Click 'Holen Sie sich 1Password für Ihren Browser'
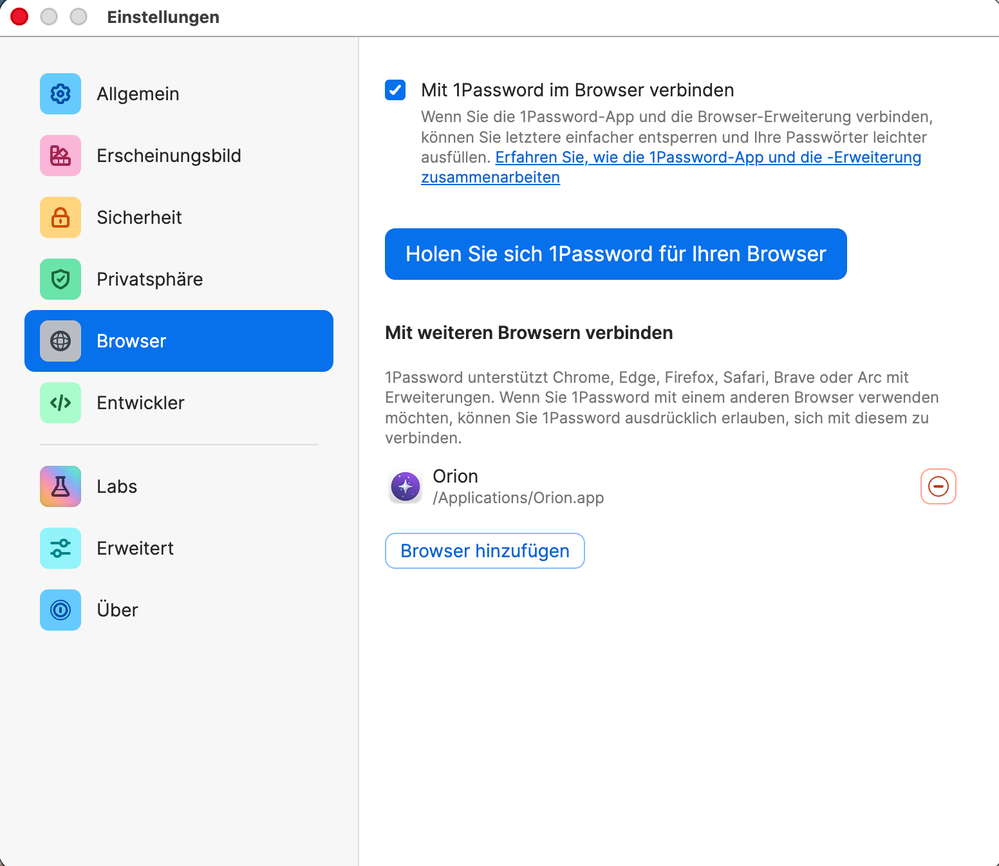This screenshot has width=999, height=866. (615, 254)
